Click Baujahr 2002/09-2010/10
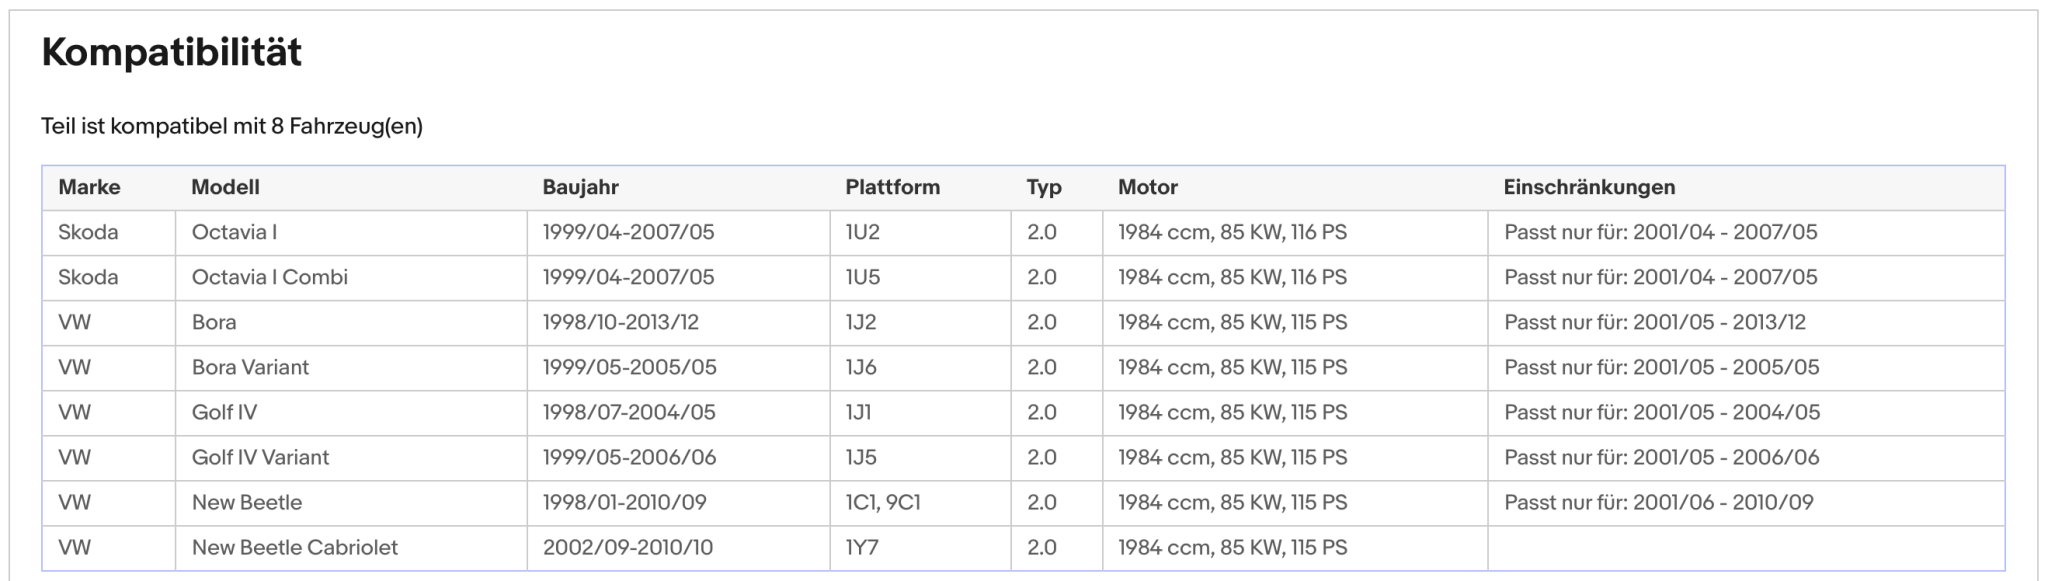This screenshot has height=581, width=2048. pos(628,547)
